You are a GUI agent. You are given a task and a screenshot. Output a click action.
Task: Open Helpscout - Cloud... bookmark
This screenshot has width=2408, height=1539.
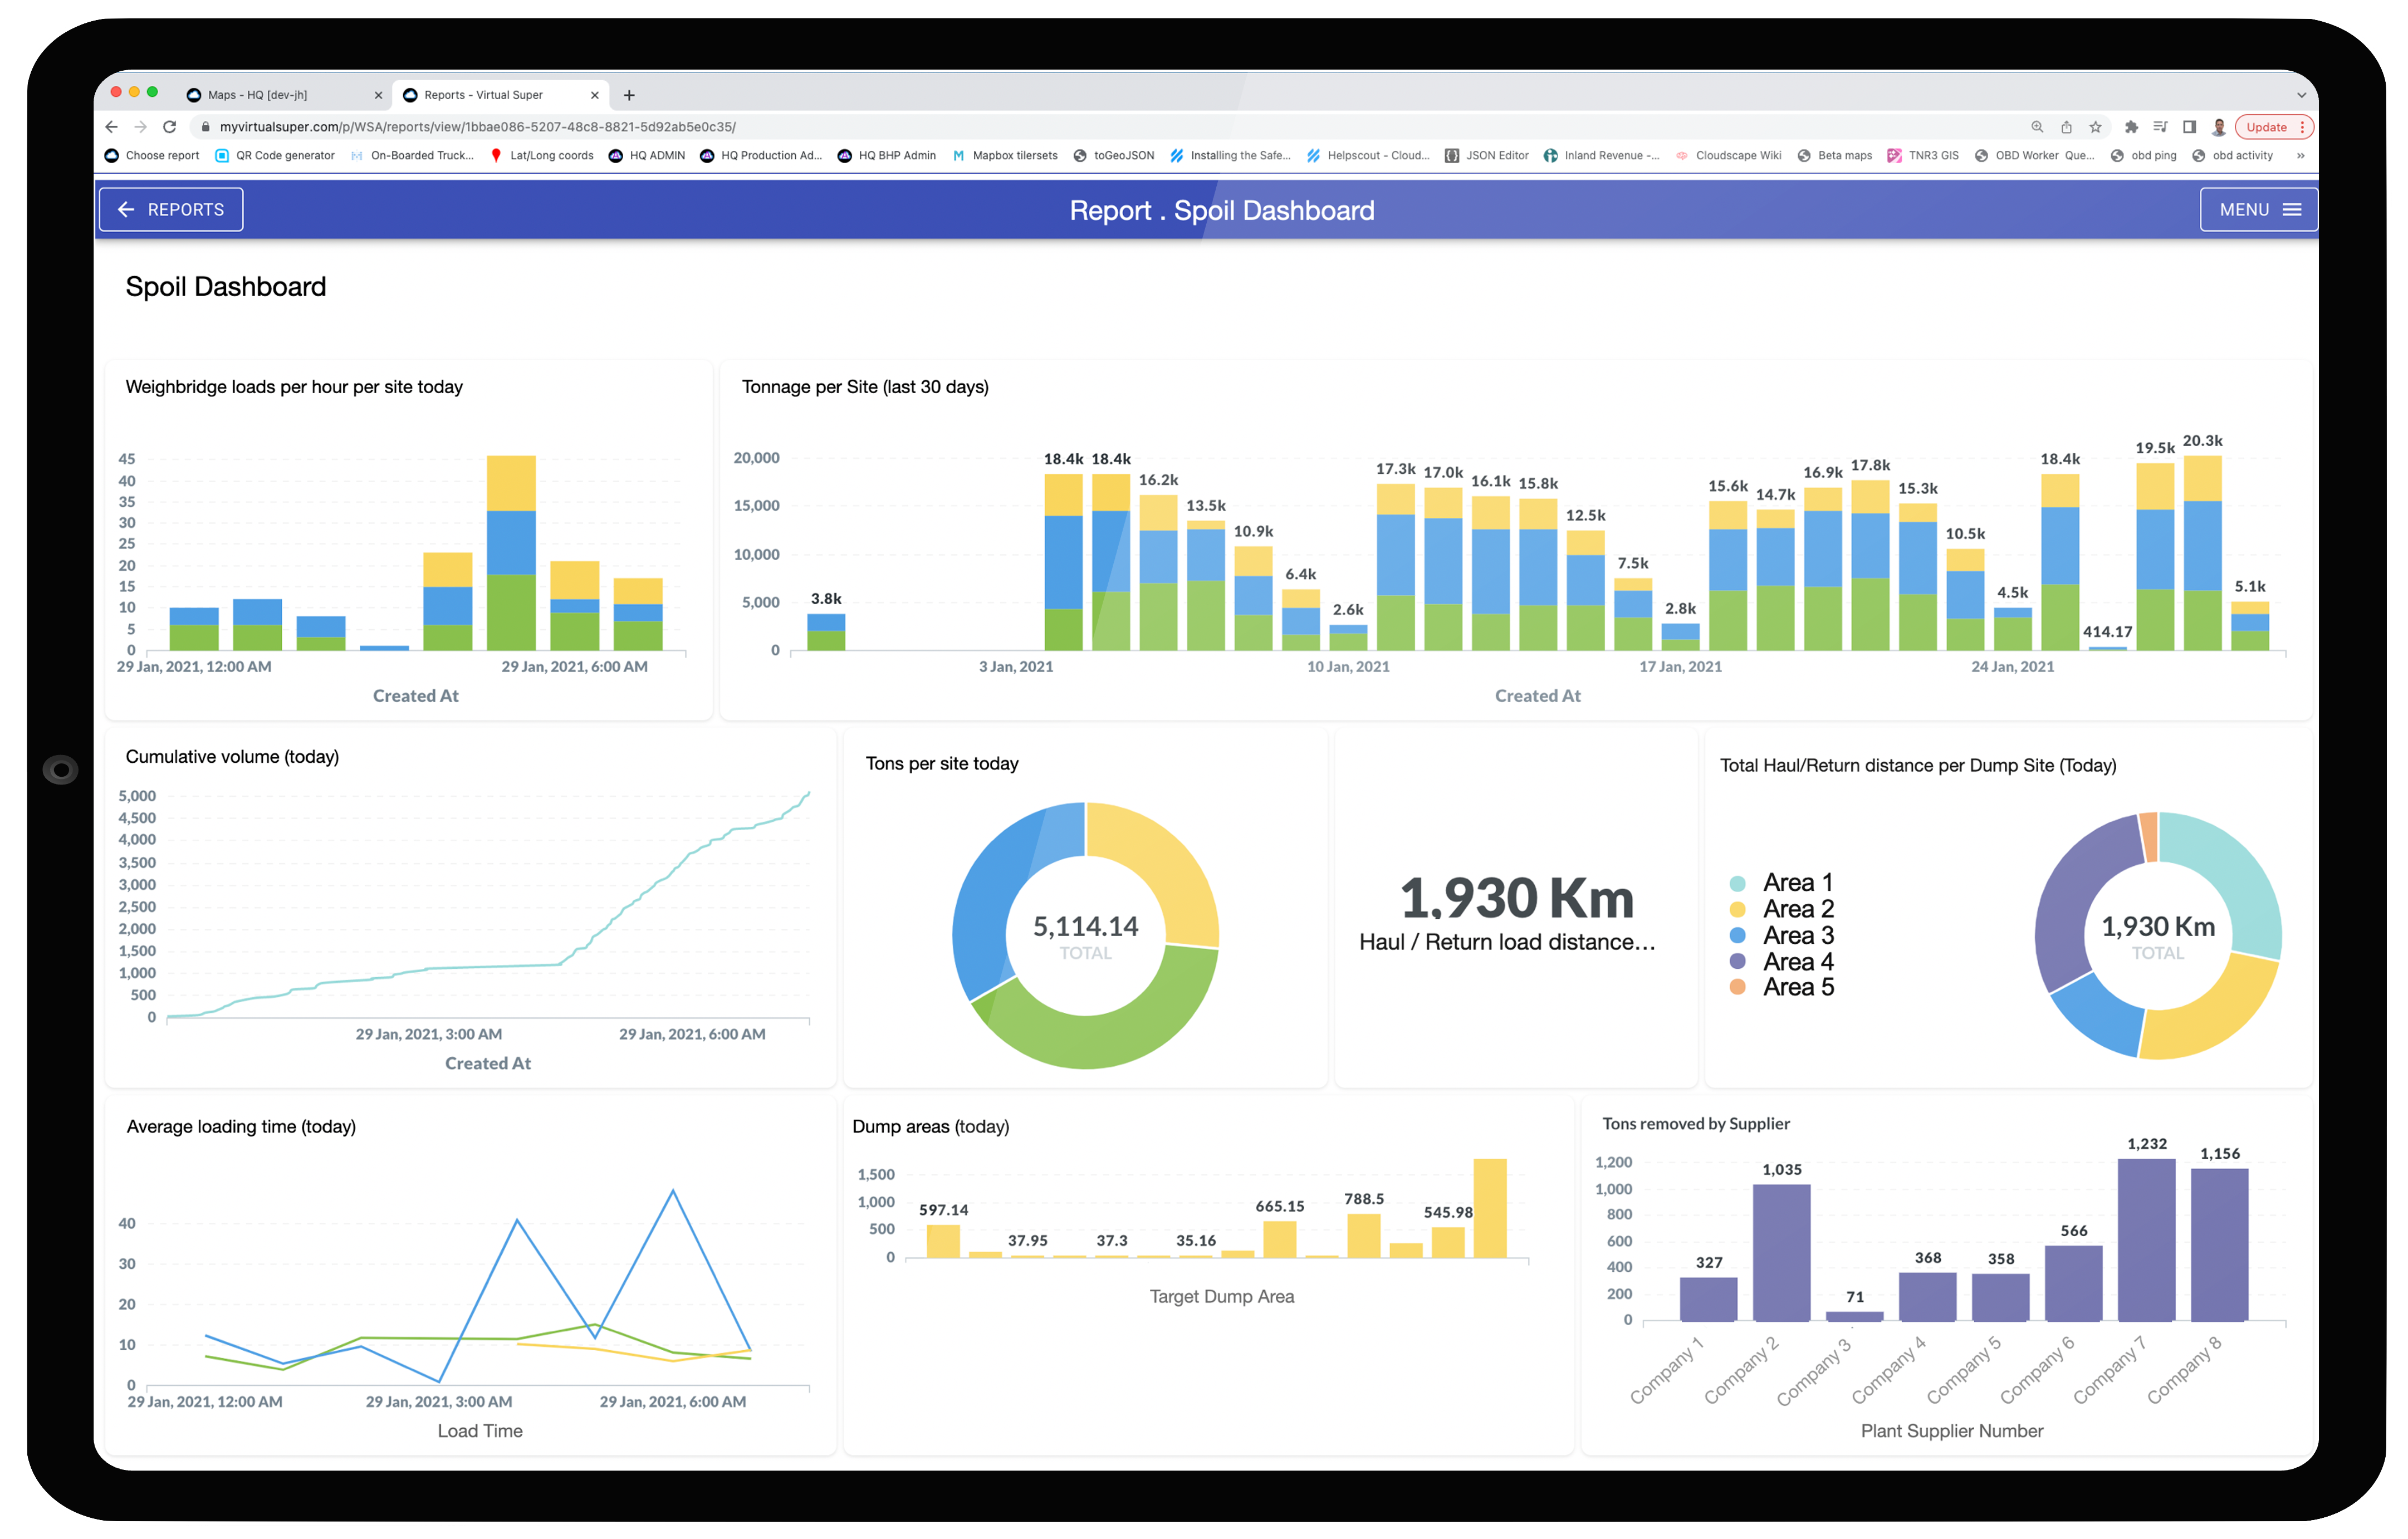pyautogui.click(x=1368, y=156)
